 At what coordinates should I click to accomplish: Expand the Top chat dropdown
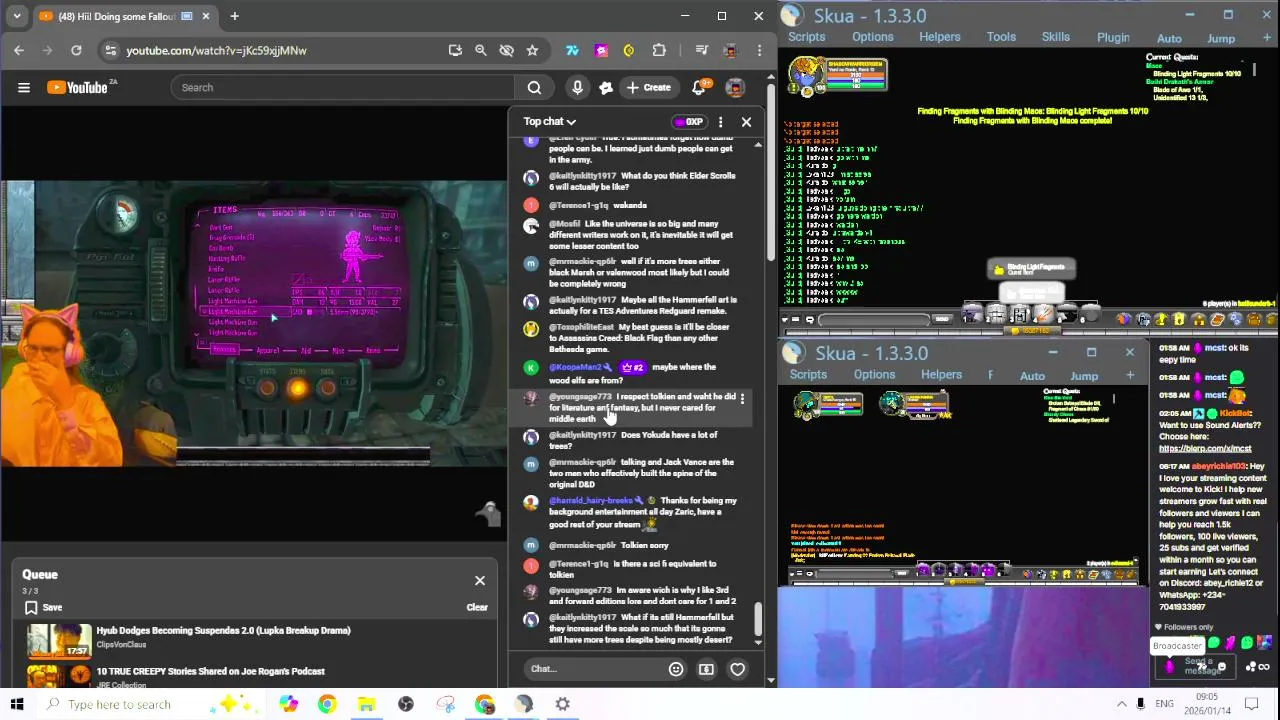coord(550,122)
